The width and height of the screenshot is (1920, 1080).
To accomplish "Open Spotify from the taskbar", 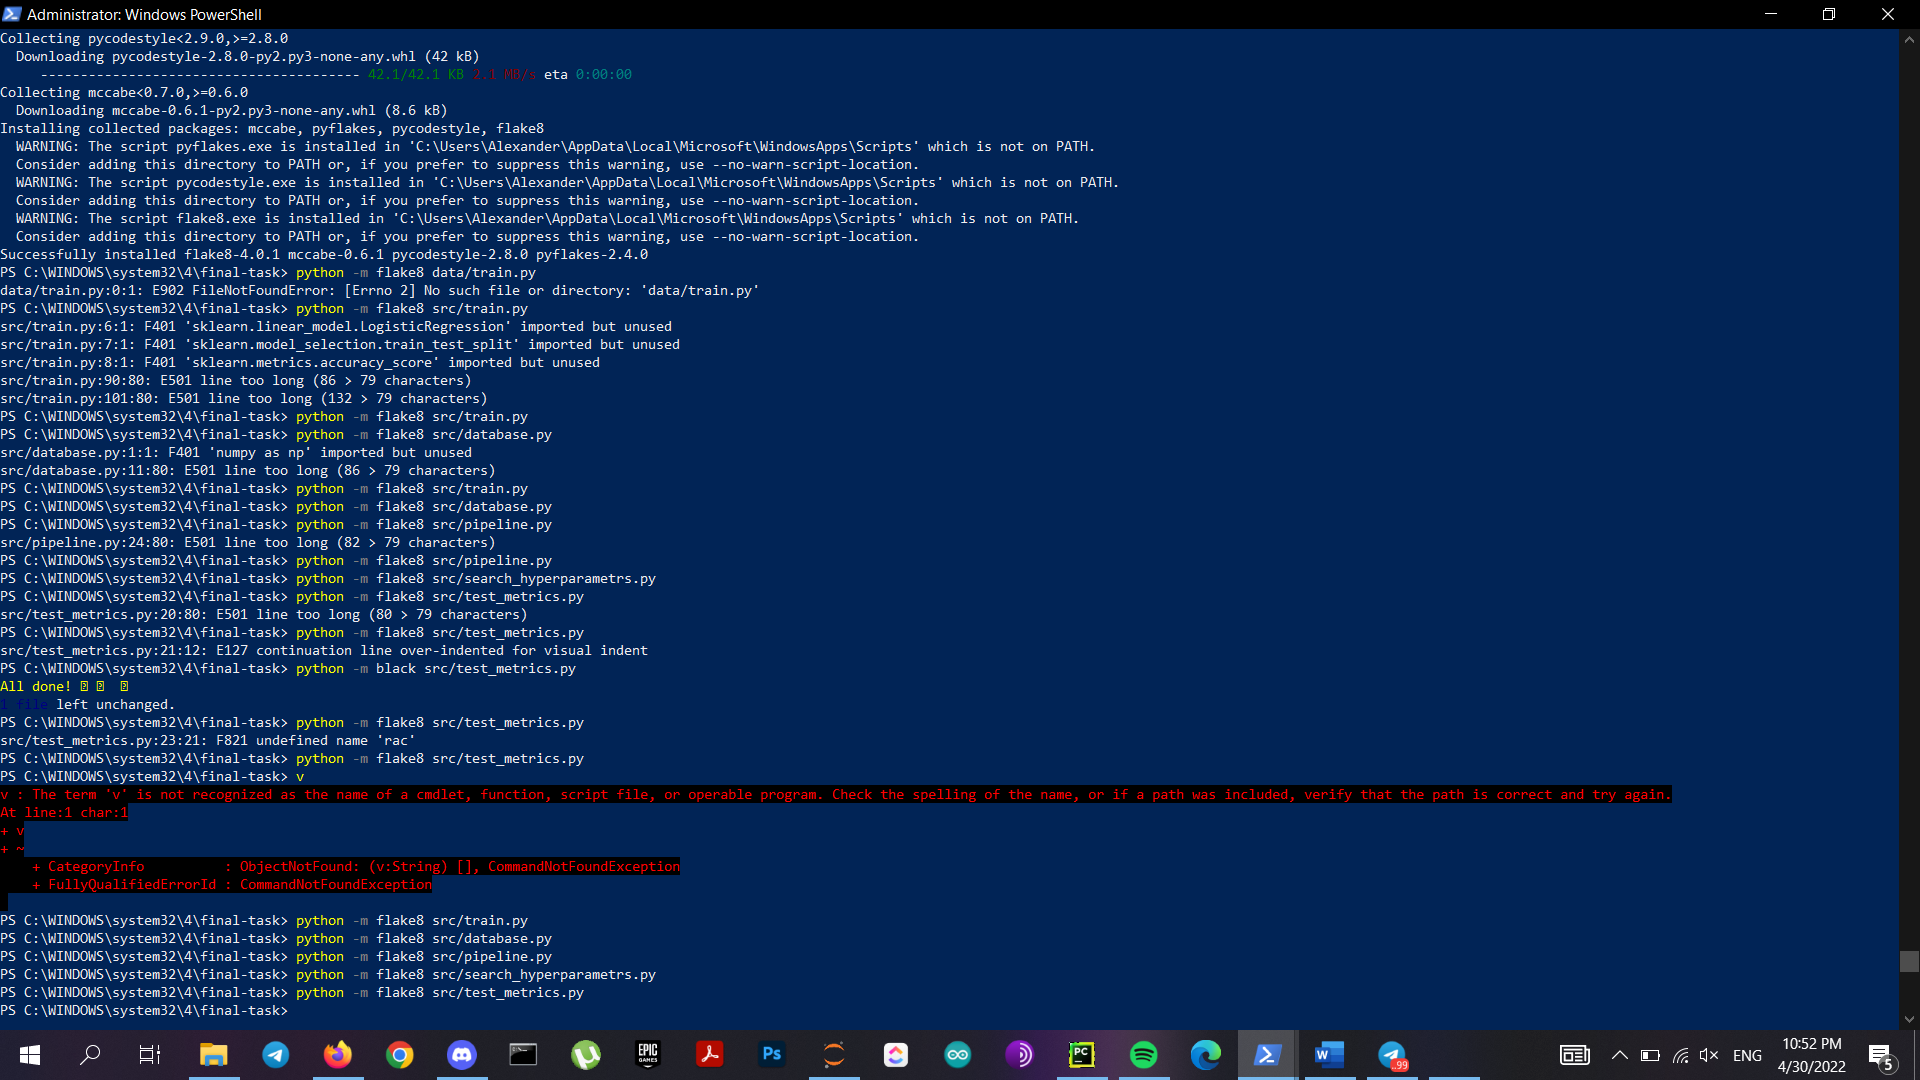I will click(x=1144, y=1054).
